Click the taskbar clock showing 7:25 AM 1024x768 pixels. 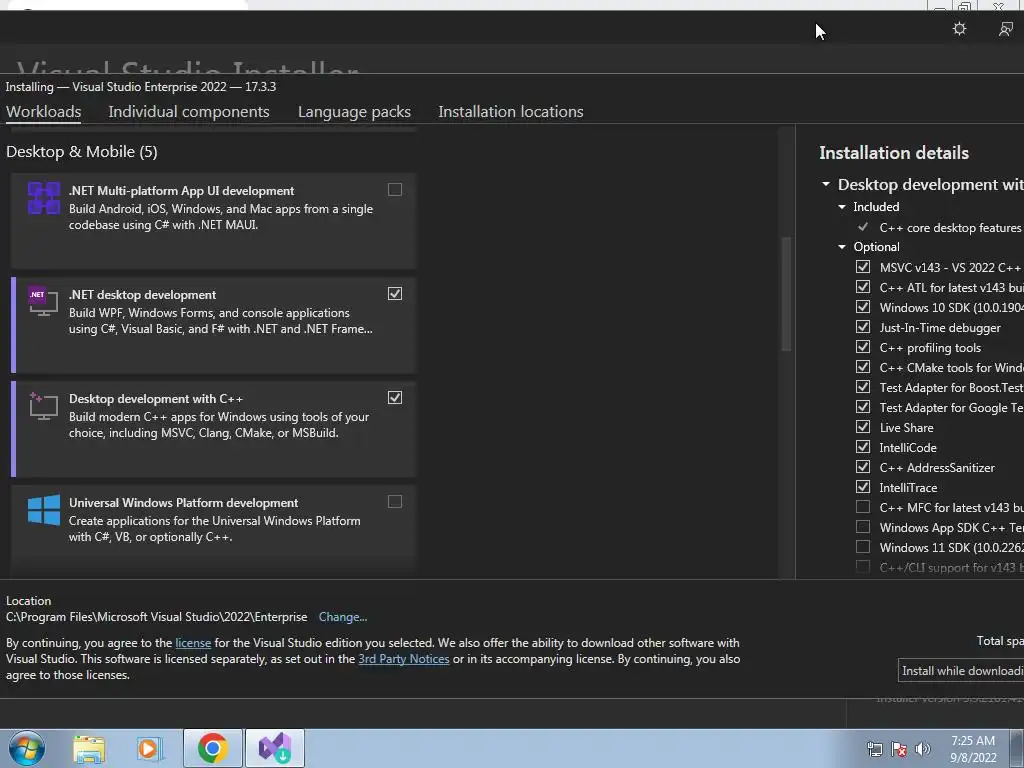[x=973, y=749]
